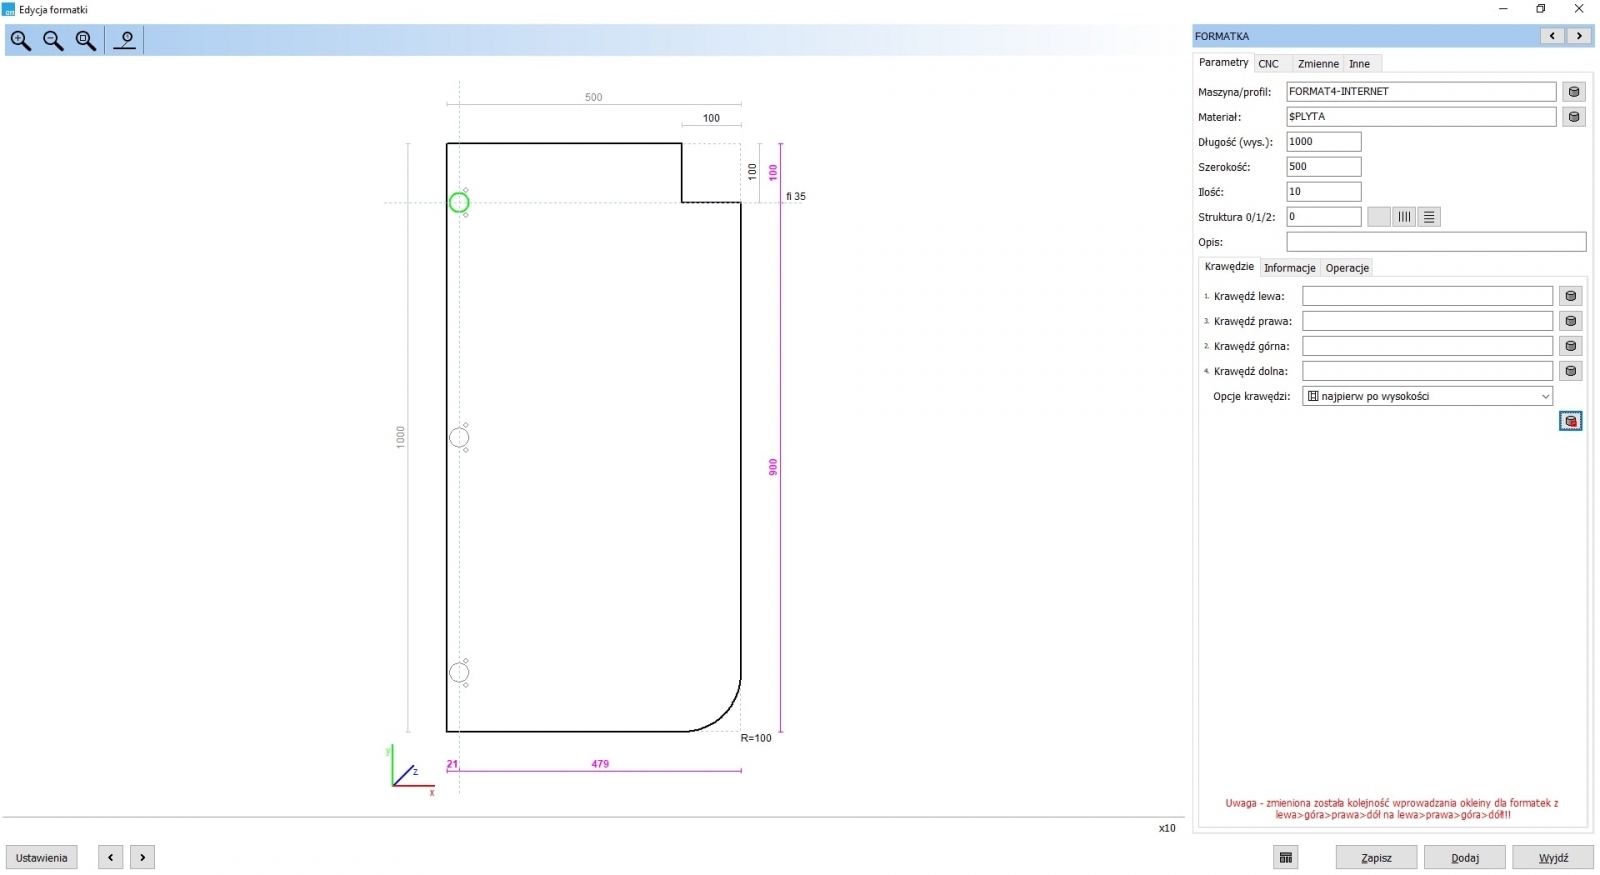Open database picker for Materiał field
Image resolution: width=1600 pixels, height=875 pixels.
tap(1573, 117)
